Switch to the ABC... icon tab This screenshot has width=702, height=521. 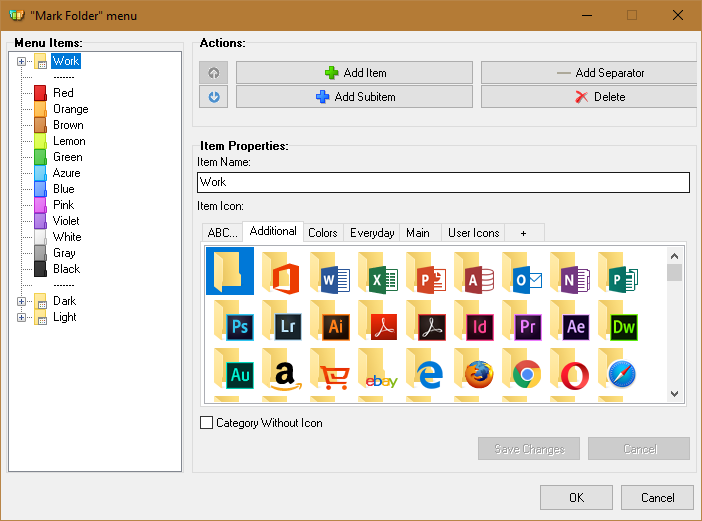(223, 233)
